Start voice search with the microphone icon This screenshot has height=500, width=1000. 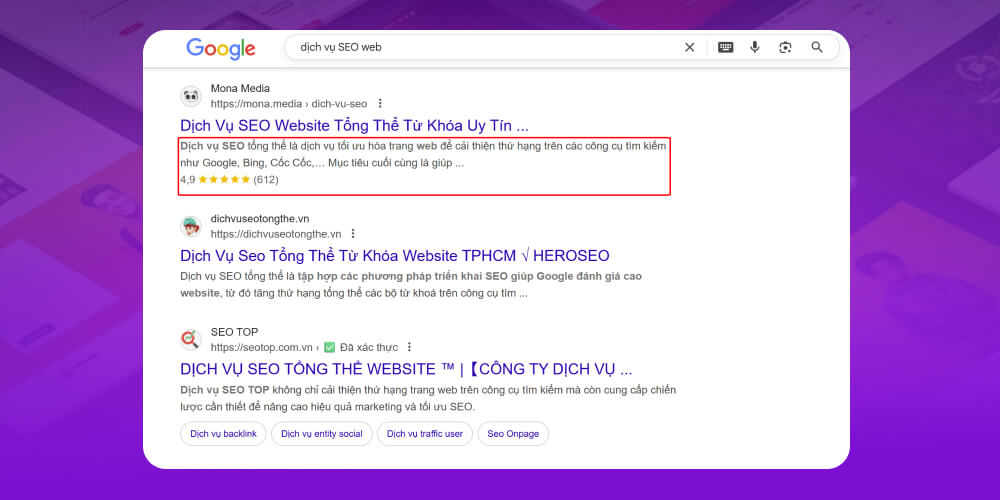click(x=755, y=47)
